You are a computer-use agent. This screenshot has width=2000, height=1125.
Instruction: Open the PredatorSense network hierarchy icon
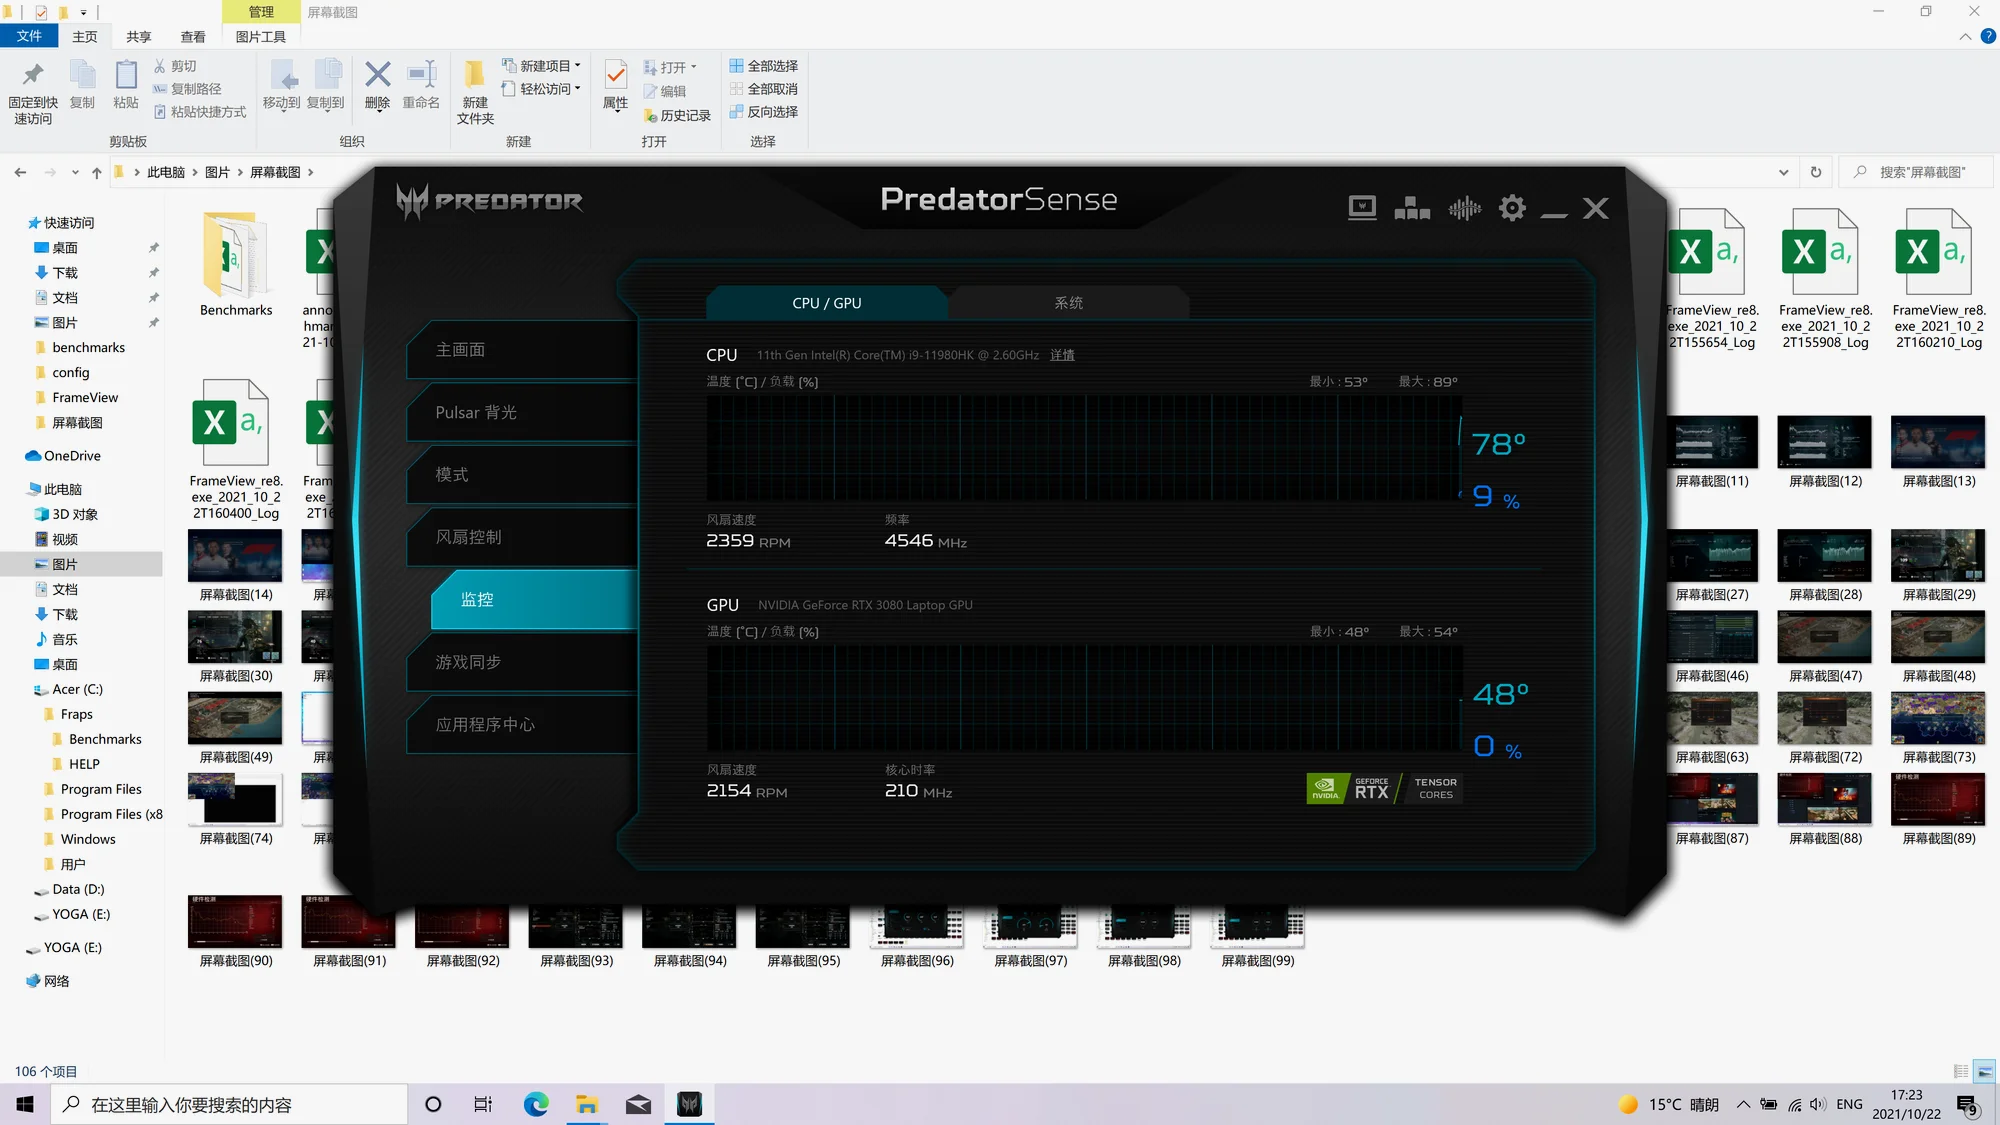(1412, 208)
